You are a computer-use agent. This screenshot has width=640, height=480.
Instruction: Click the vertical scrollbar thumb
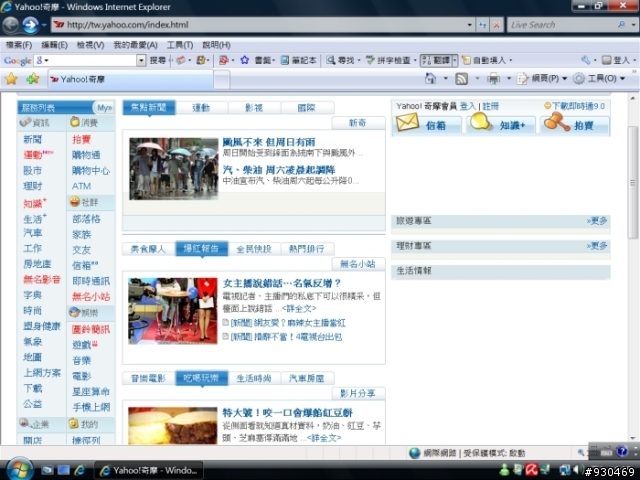coord(633,182)
